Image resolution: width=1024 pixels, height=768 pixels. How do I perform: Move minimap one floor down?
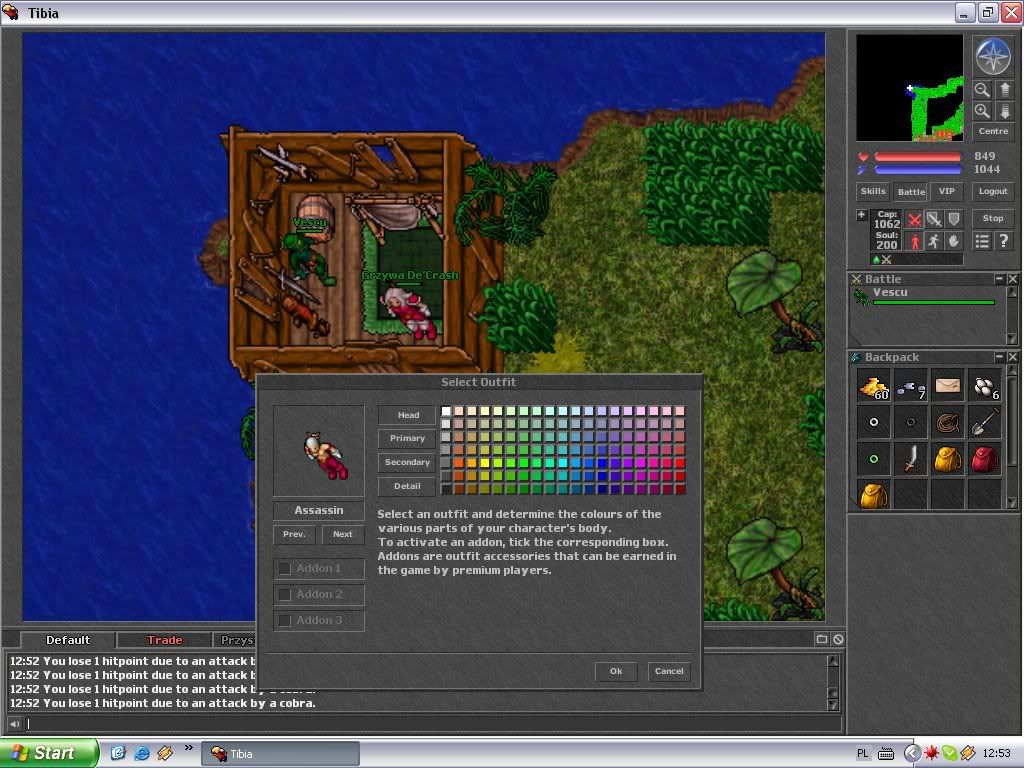click(1004, 111)
